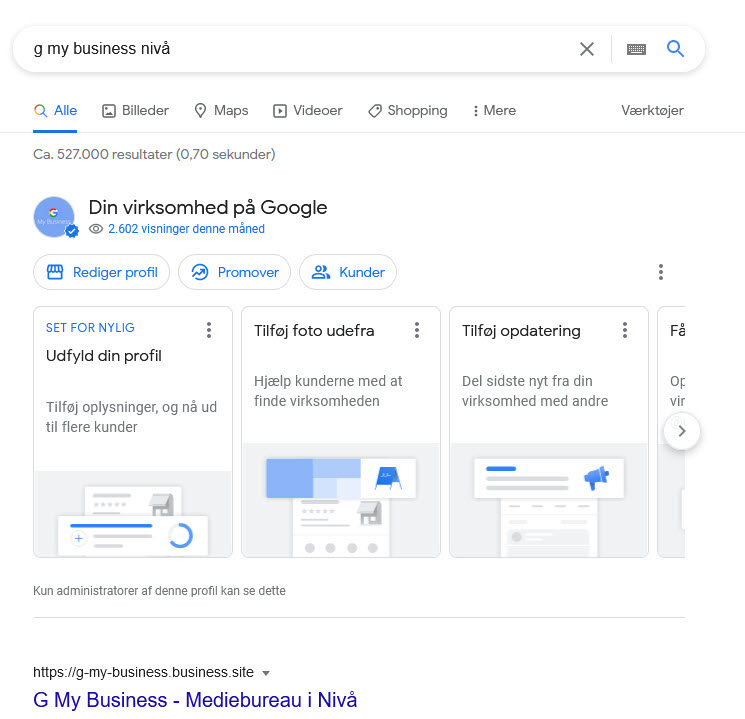Open G My Business - Mediebureau i Nivå result
The image size is (745, 719).
[x=195, y=700]
